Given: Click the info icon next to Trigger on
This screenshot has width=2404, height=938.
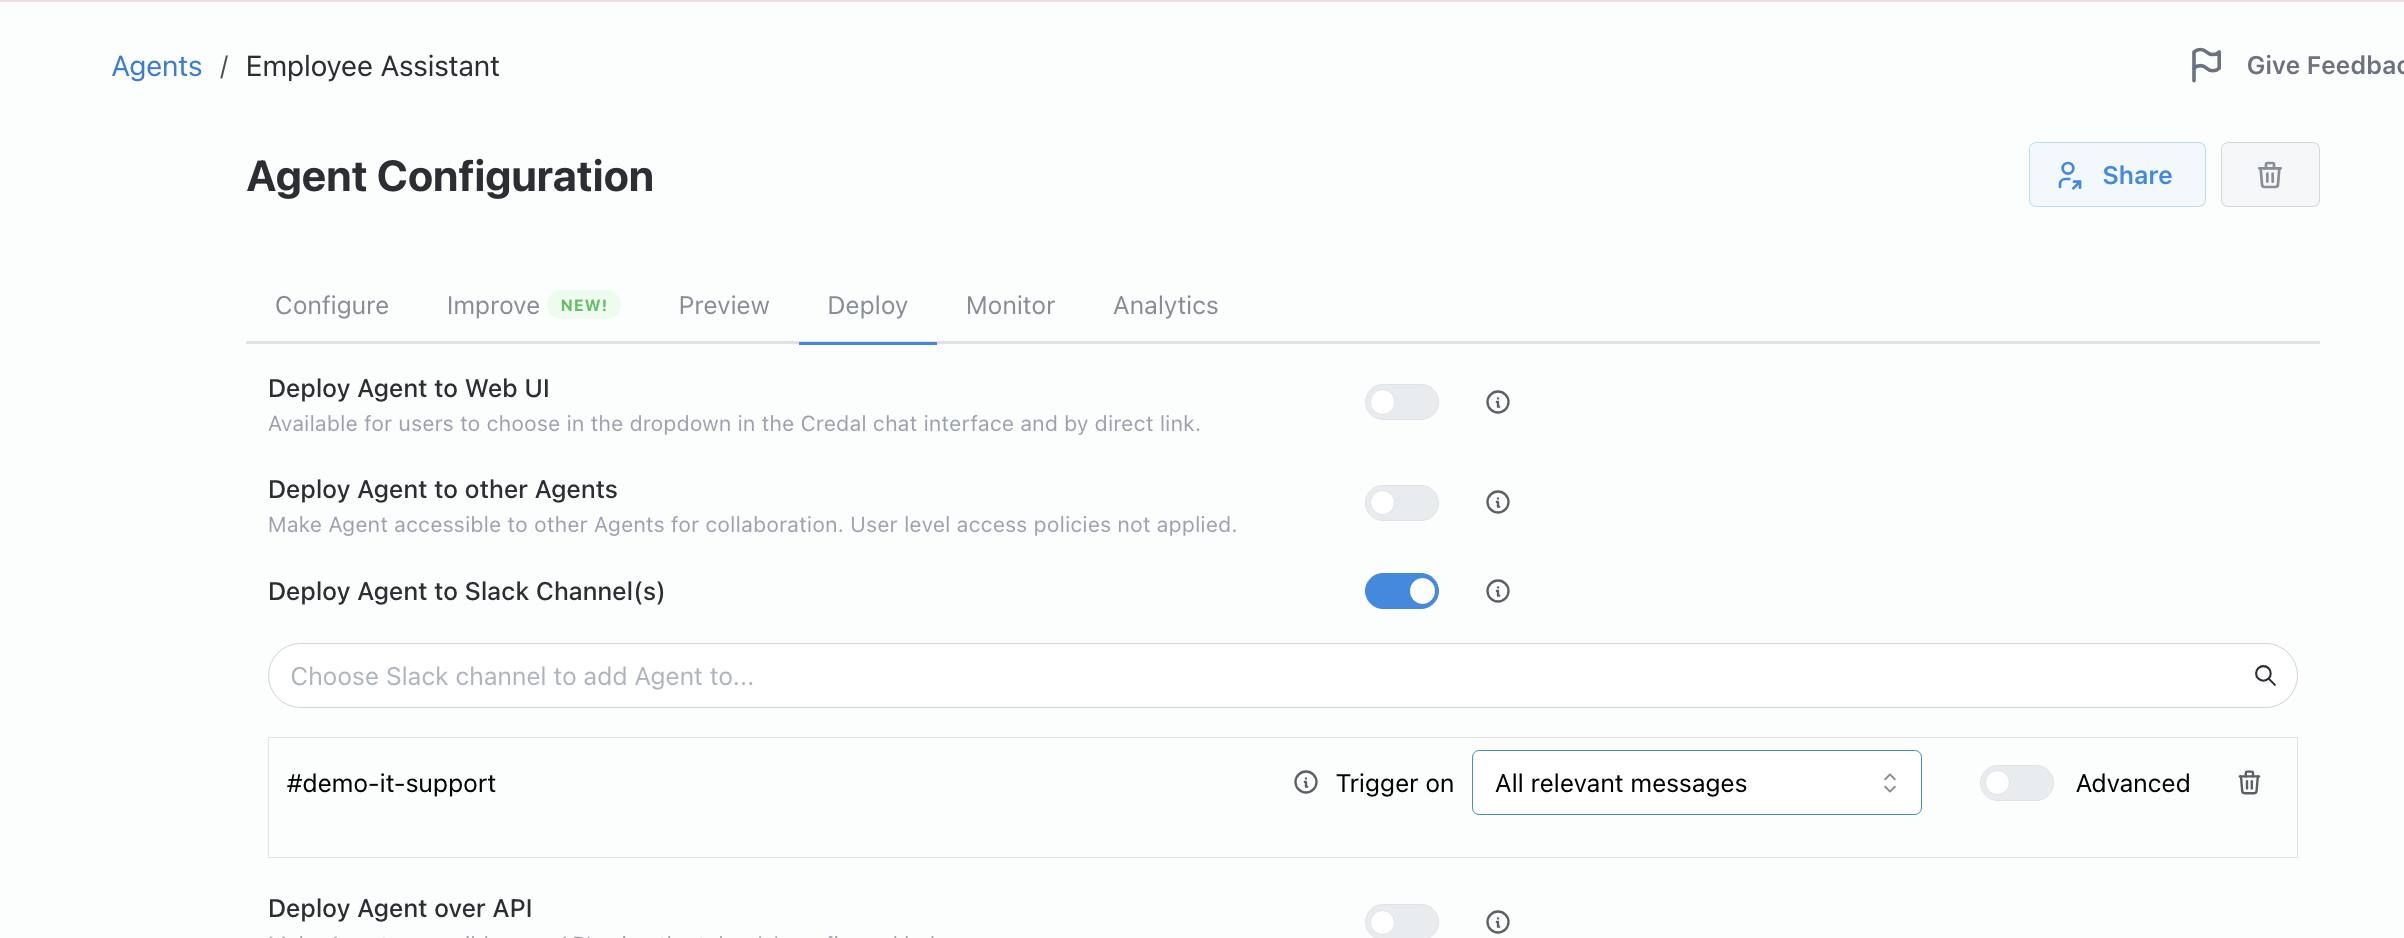Looking at the screenshot, I should [x=1305, y=783].
